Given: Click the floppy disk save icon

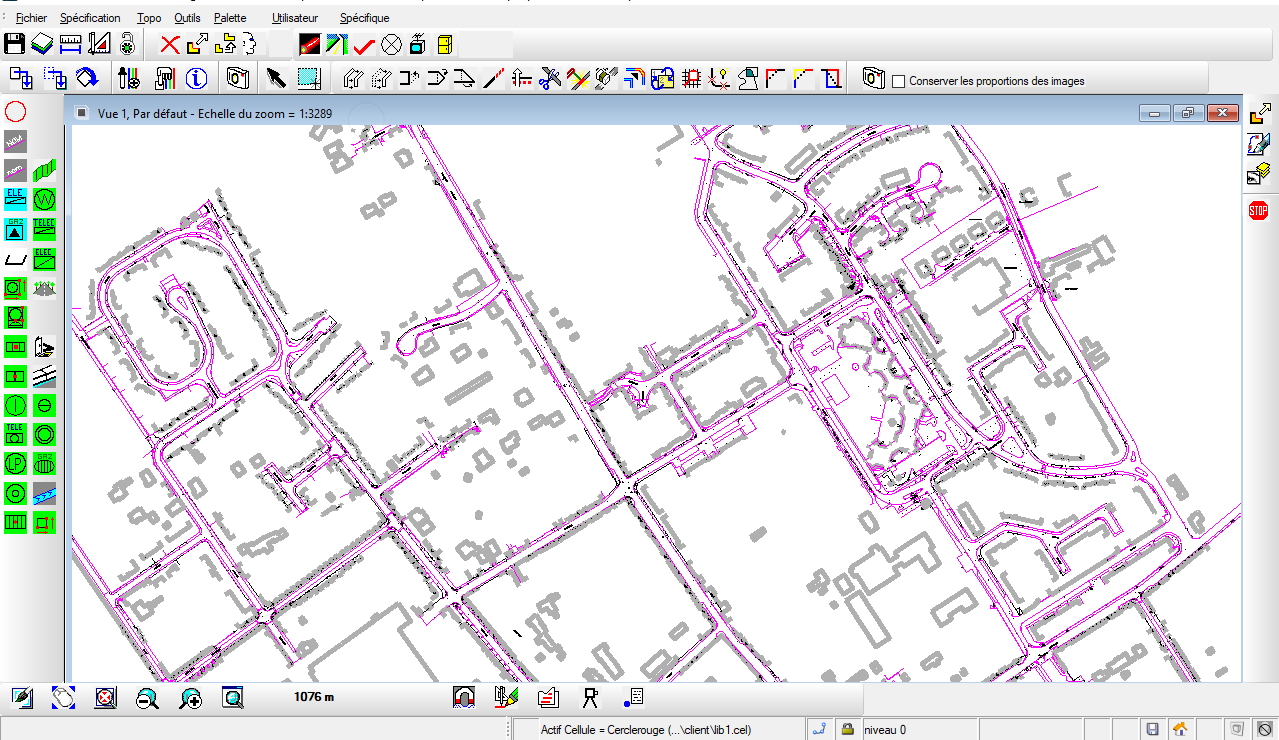Looking at the screenshot, I should click(14, 44).
